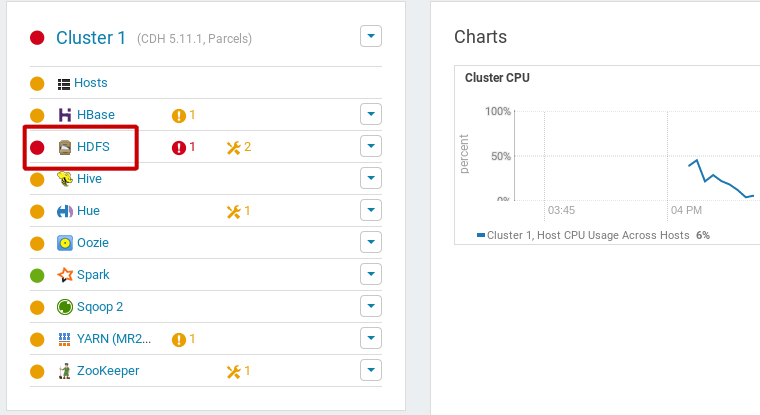Click the Hive bee service icon
Viewport: 760px width, 415px height.
tap(65, 179)
